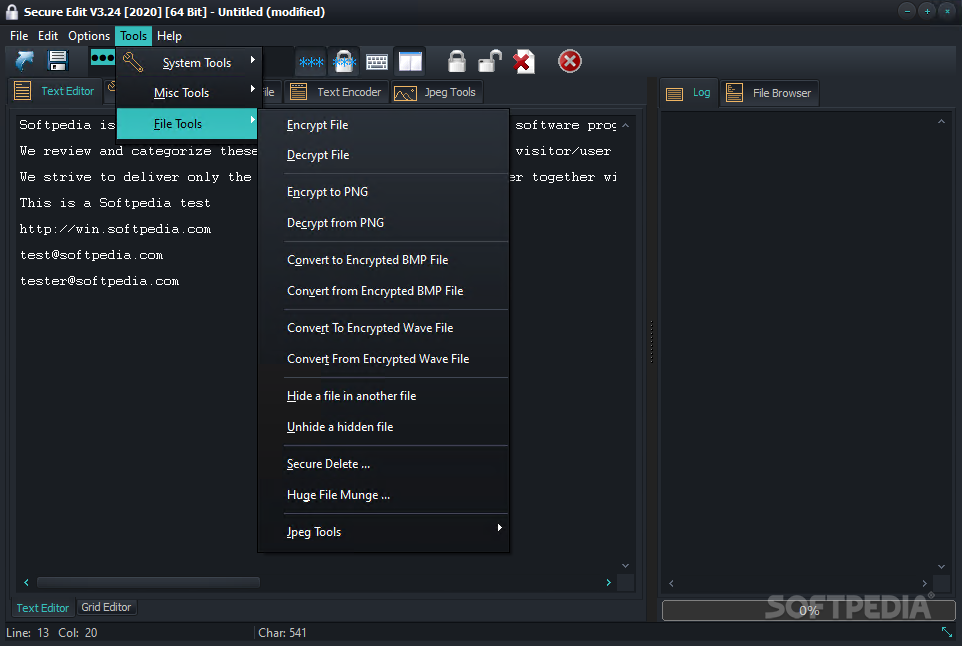Click the File Browser tab's icon
The image size is (962, 646).
(x=734, y=93)
